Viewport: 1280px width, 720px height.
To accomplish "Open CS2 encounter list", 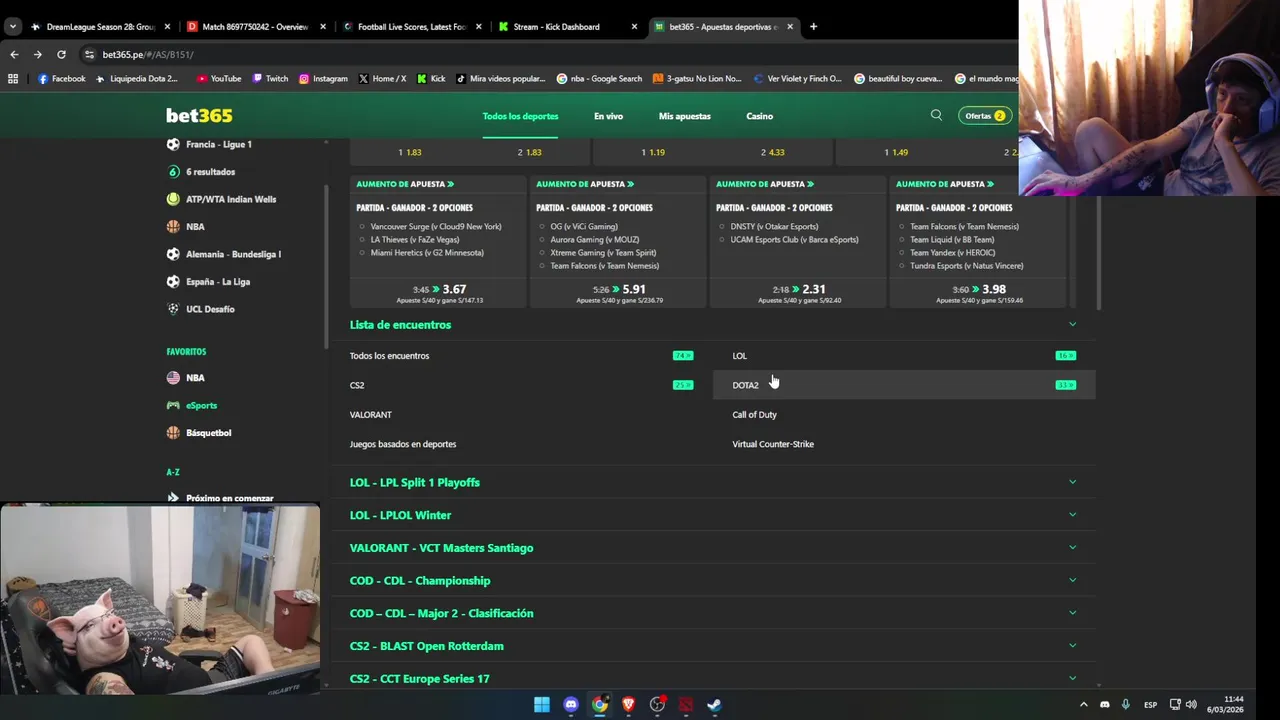I will point(521,385).
